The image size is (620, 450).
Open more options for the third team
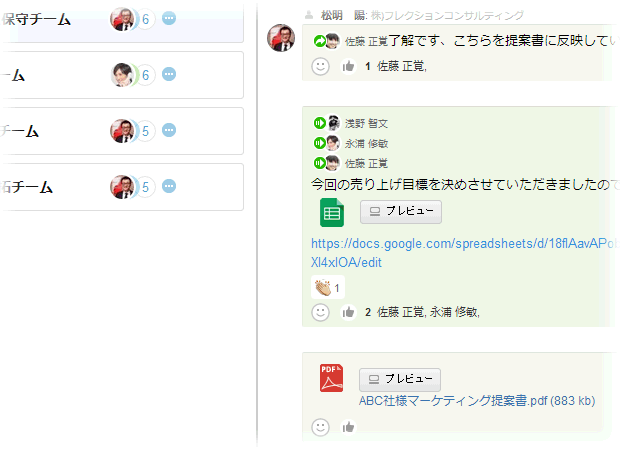[x=169, y=130]
